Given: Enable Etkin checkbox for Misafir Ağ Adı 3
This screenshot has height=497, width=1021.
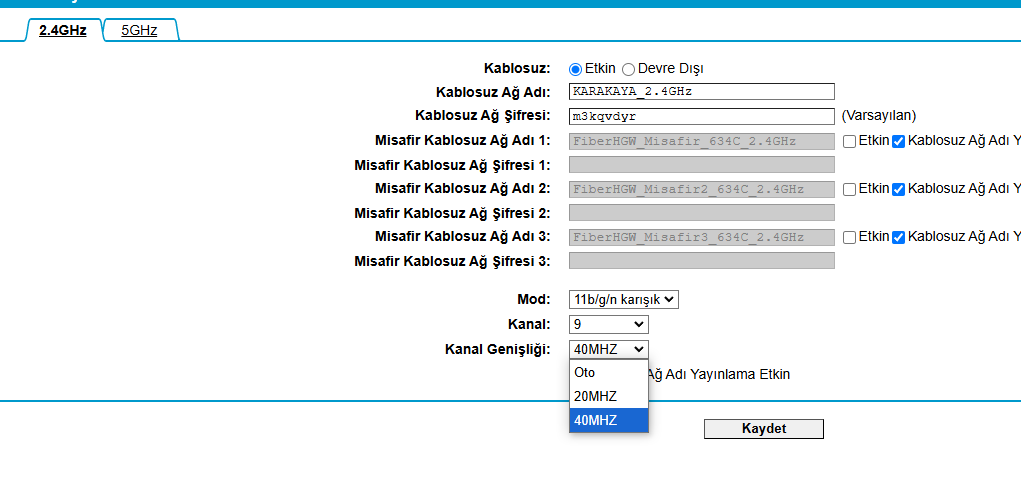Looking at the screenshot, I should point(849,238).
